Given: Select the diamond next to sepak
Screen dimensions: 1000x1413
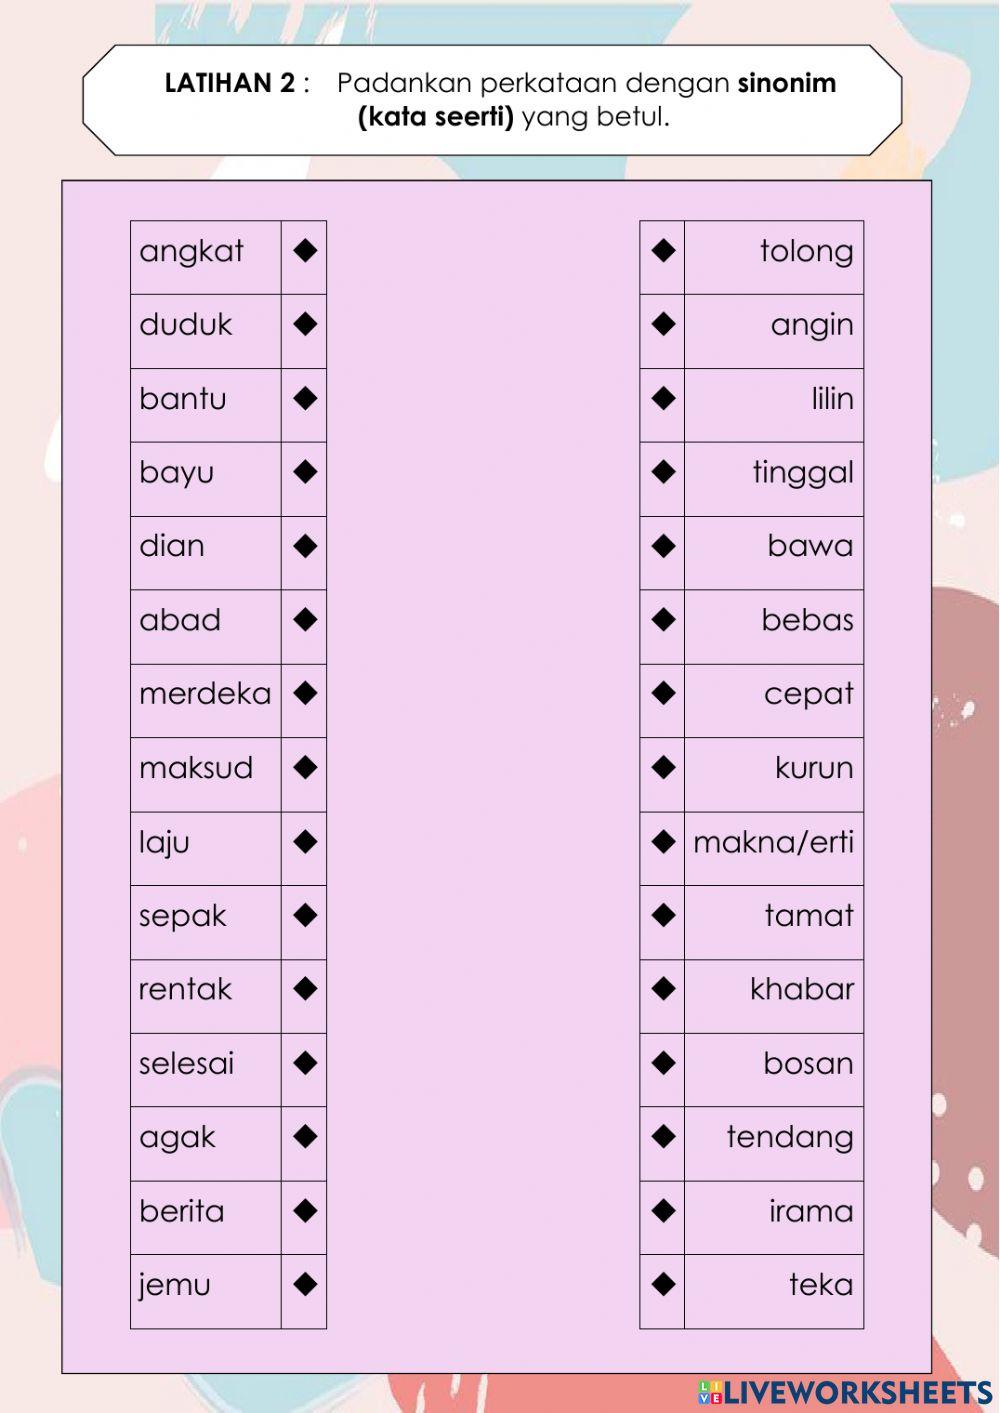Looking at the screenshot, I should 305,916.
